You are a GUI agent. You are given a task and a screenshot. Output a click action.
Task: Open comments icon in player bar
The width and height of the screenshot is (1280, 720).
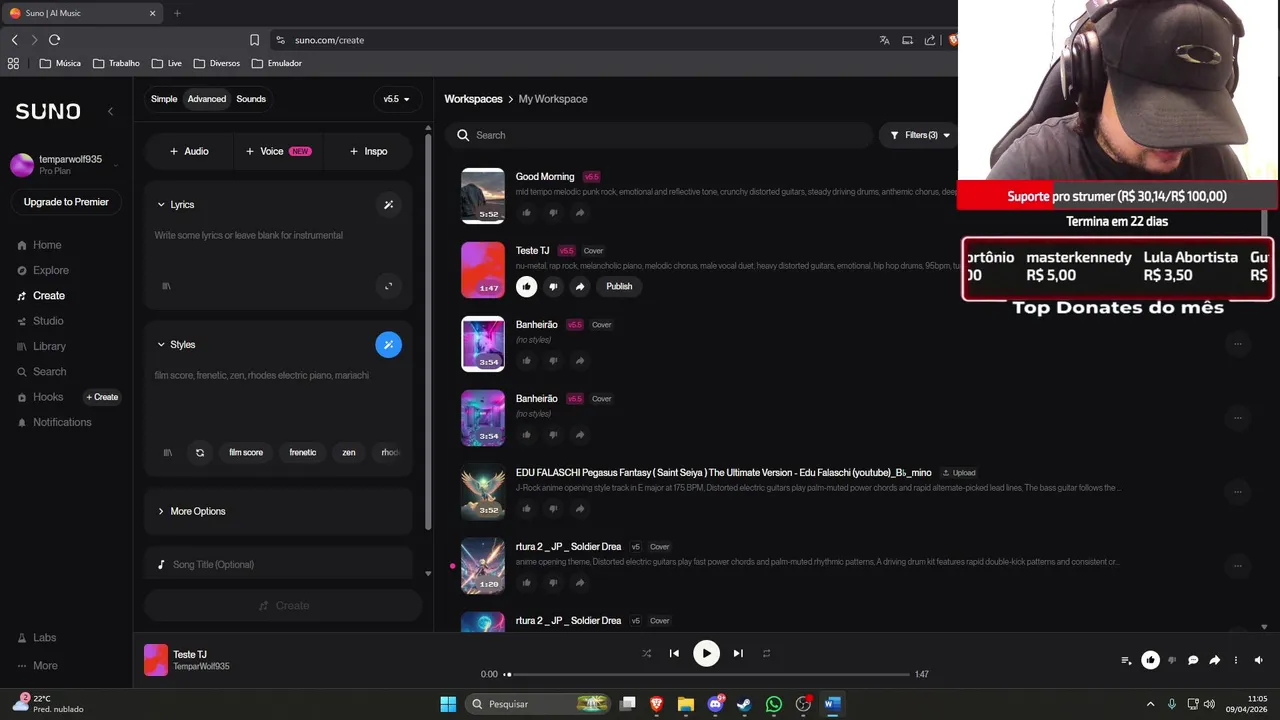tap(1193, 660)
